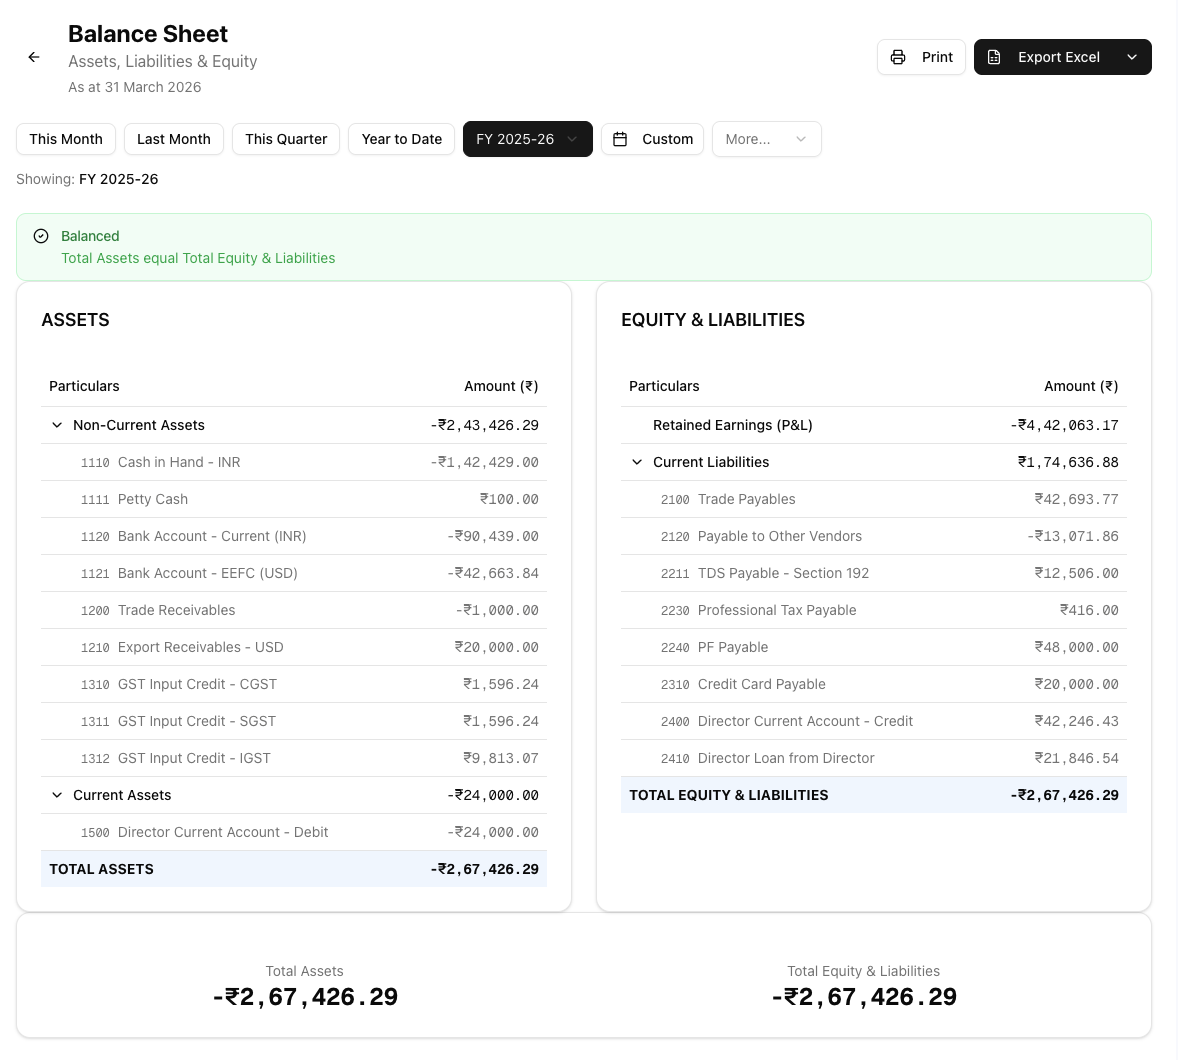Click the Export Excel file icon
Viewport: 1178px width, 1060px height.
994,57
